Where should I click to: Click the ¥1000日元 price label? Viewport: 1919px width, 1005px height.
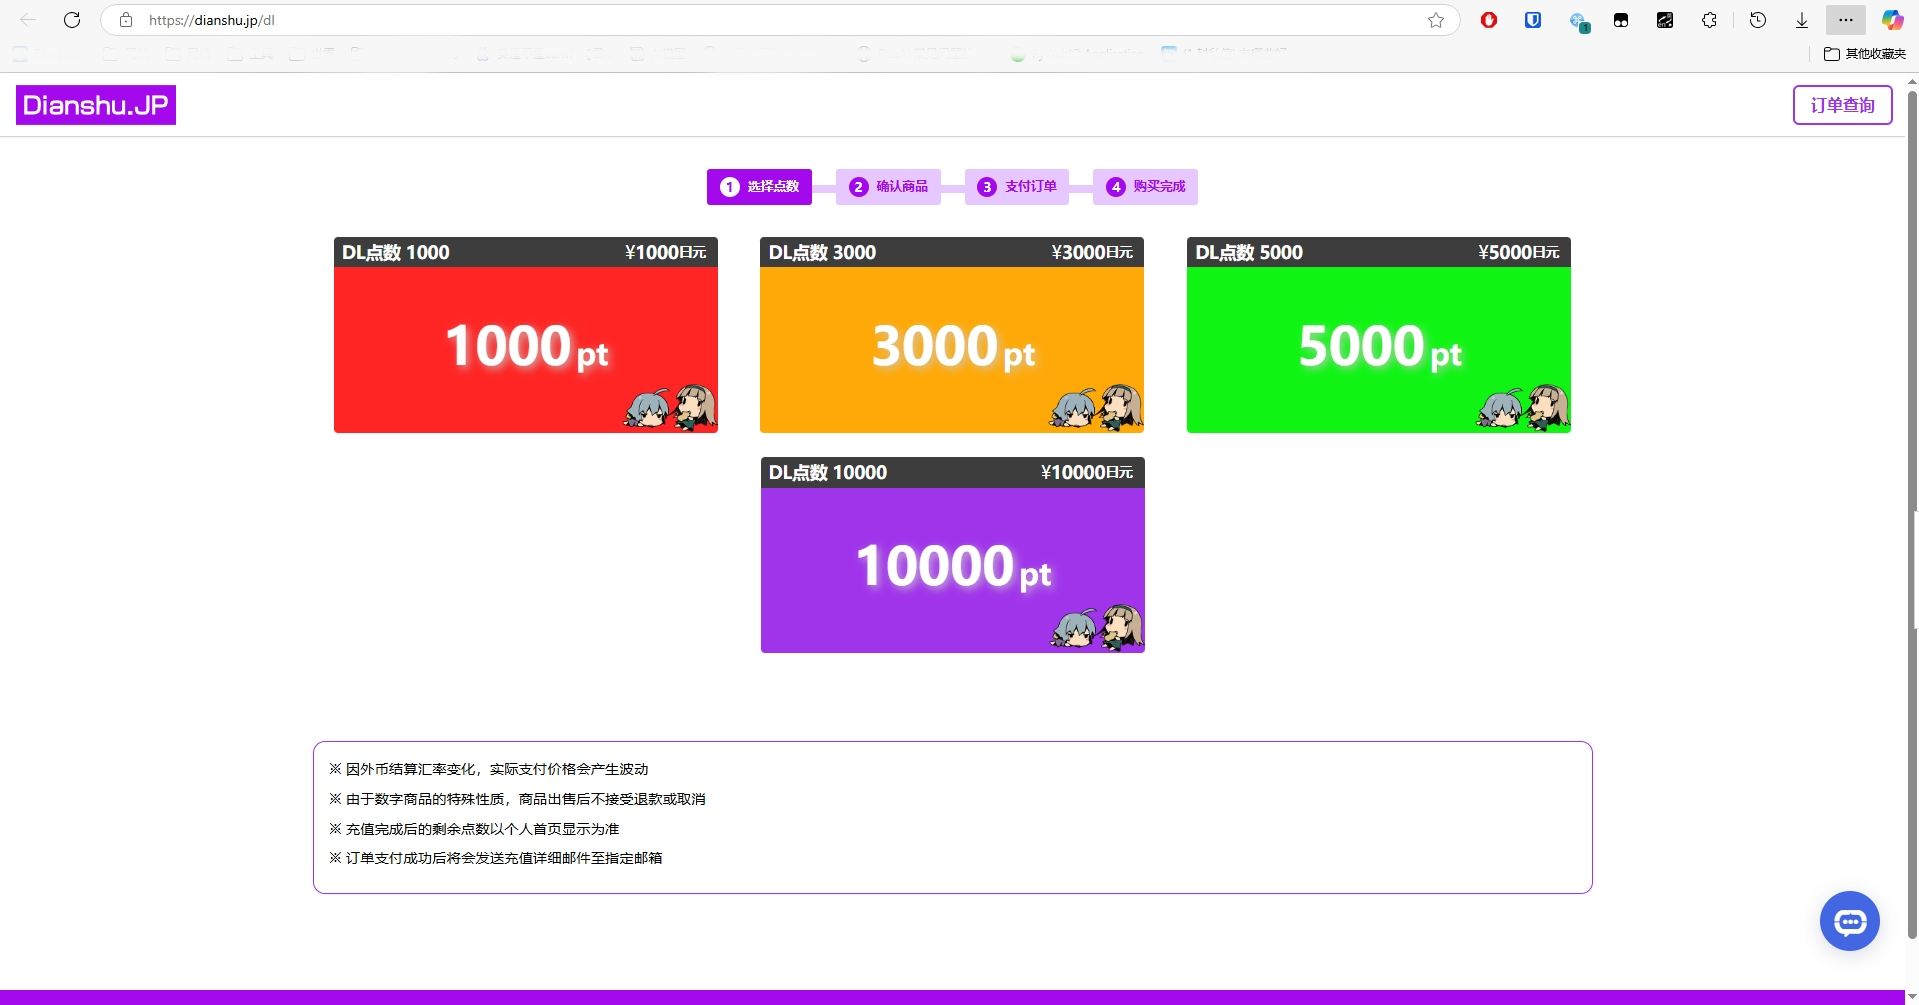pos(666,253)
